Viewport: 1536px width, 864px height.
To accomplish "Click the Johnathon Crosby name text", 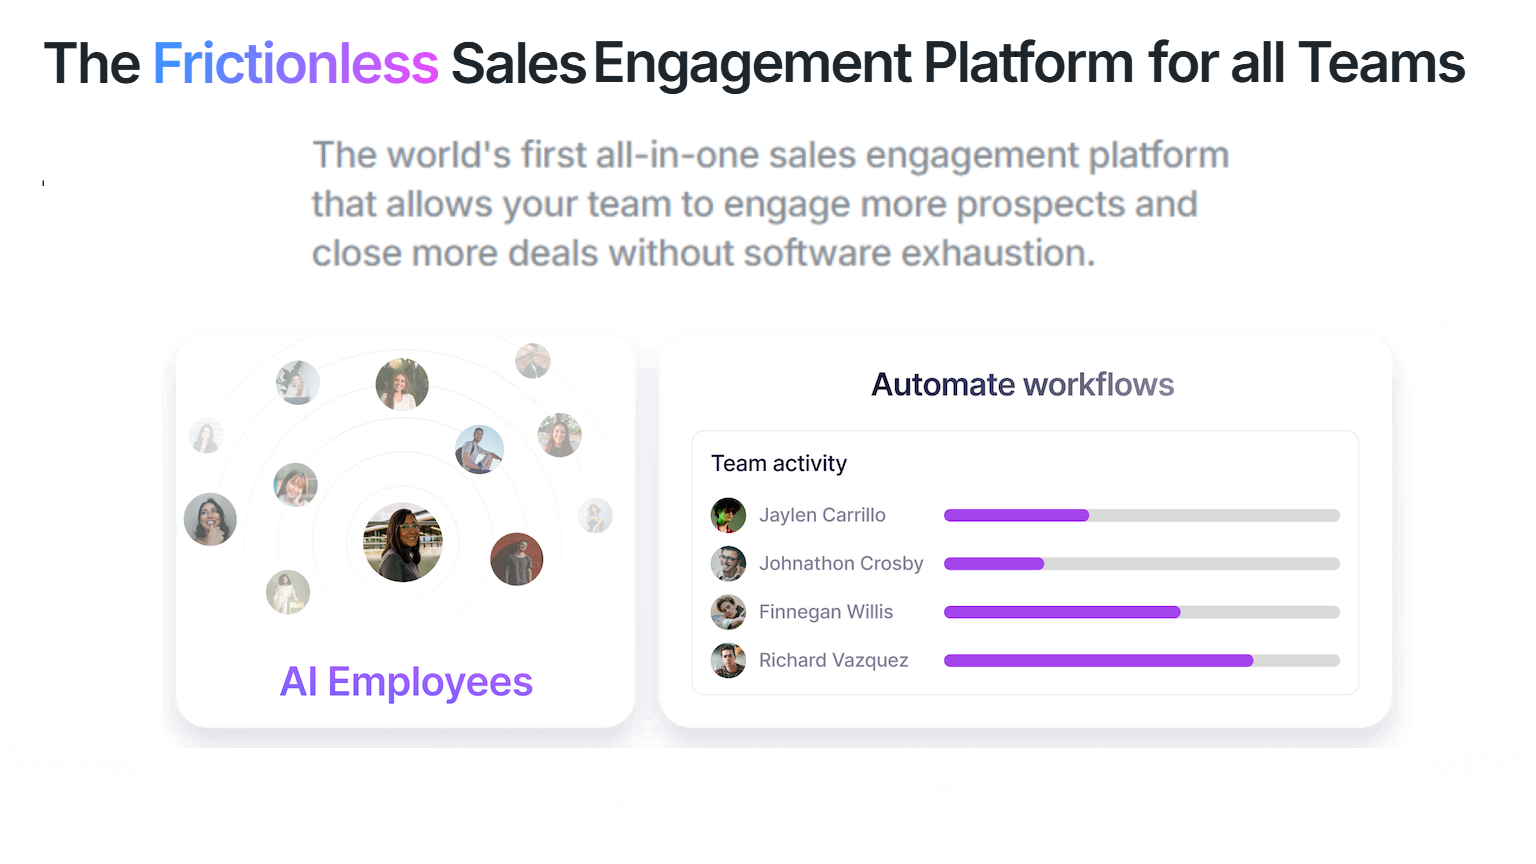I will tap(841, 564).
